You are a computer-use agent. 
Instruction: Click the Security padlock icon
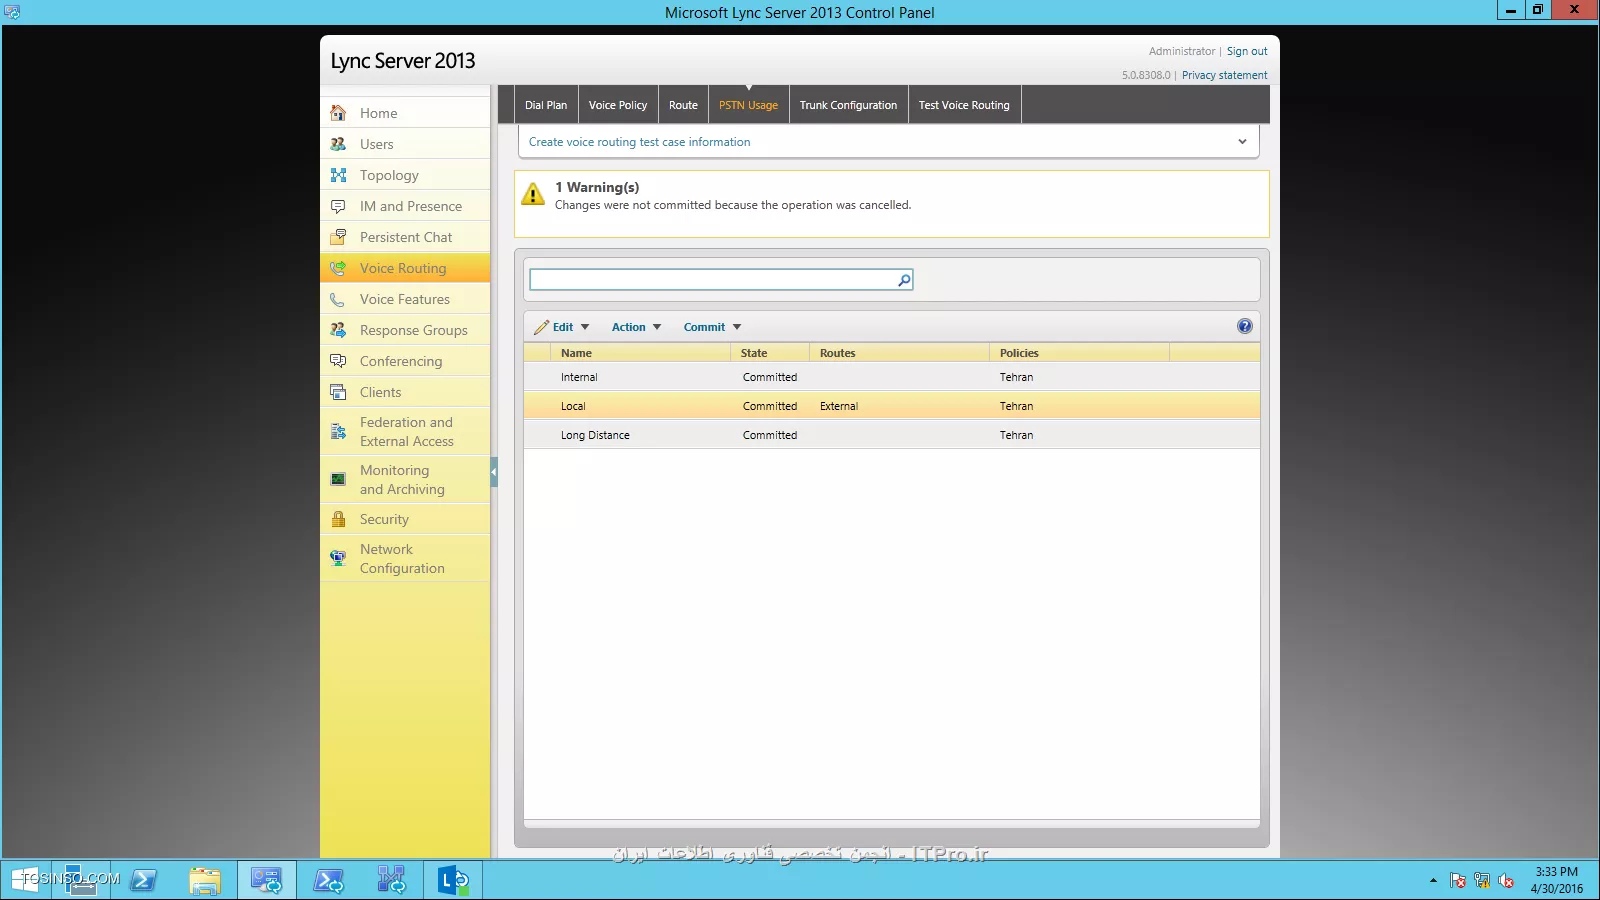tap(338, 519)
